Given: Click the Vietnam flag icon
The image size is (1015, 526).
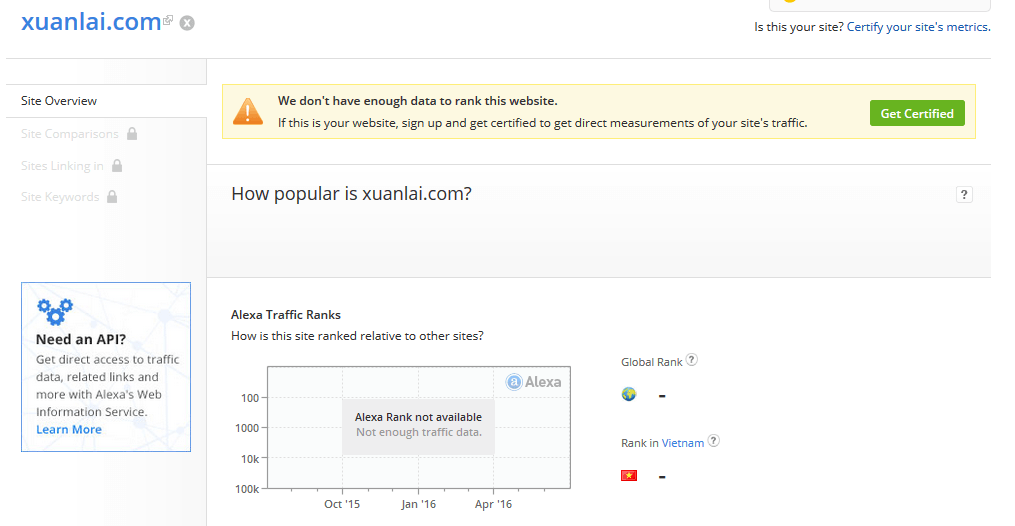Looking at the screenshot, I should 629,476.
